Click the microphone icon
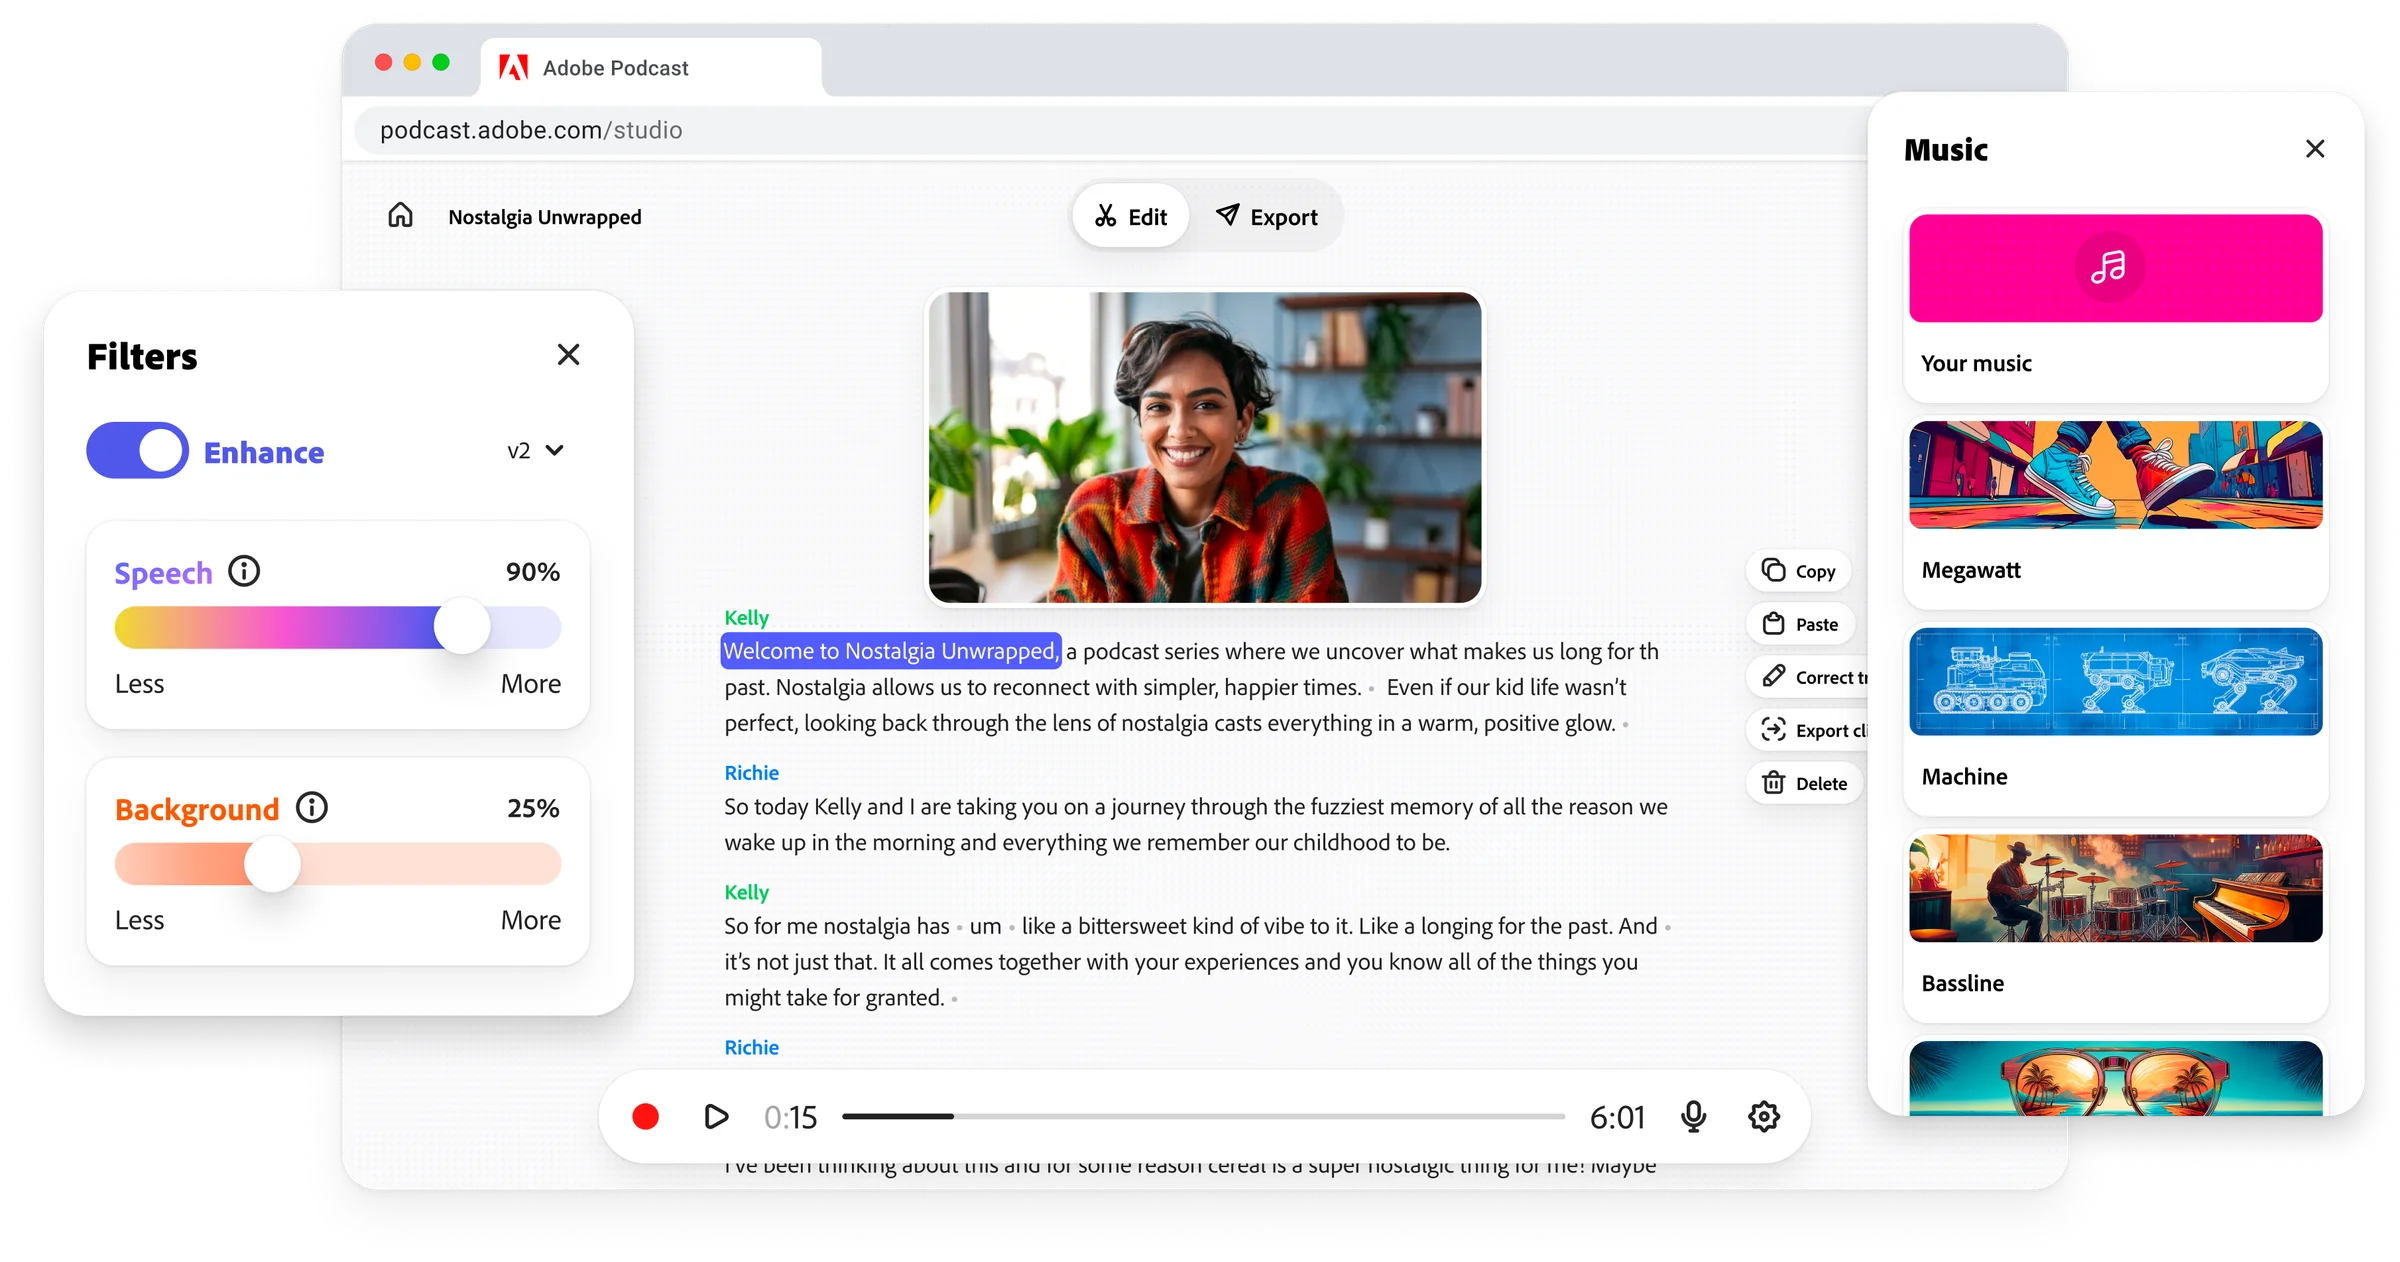2400x1262 pixels. [1693, 1116]
